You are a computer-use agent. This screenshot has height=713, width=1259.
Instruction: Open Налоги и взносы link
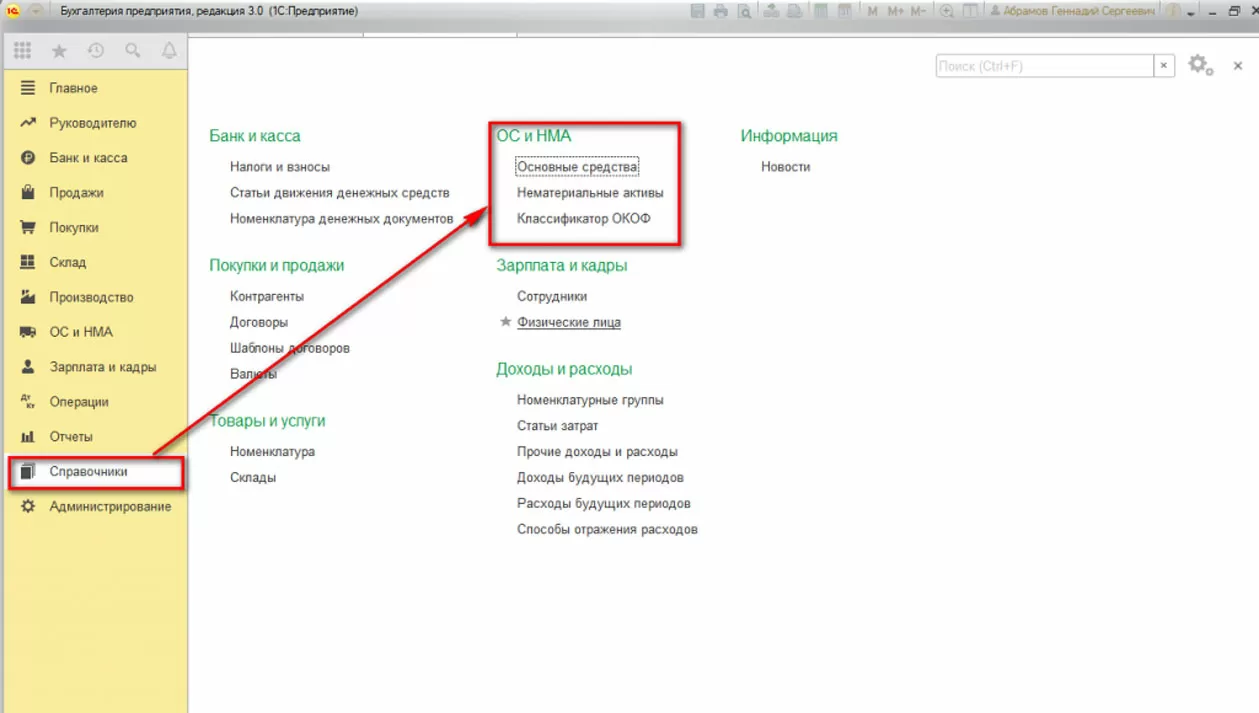click(280, 167)
